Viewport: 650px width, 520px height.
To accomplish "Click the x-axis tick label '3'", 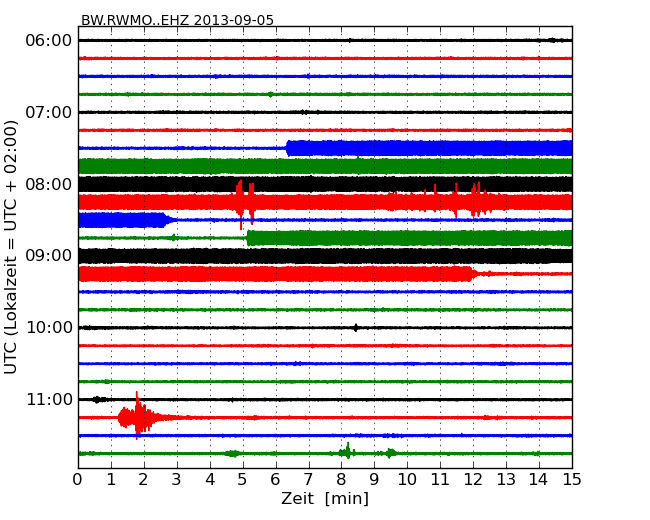I will point(177,480).
